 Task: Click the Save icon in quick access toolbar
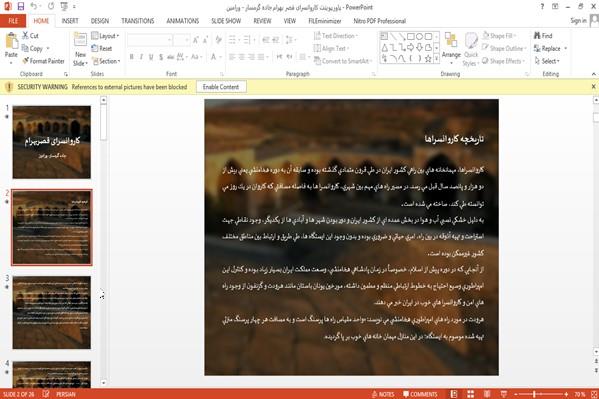(x=21, y=6)
